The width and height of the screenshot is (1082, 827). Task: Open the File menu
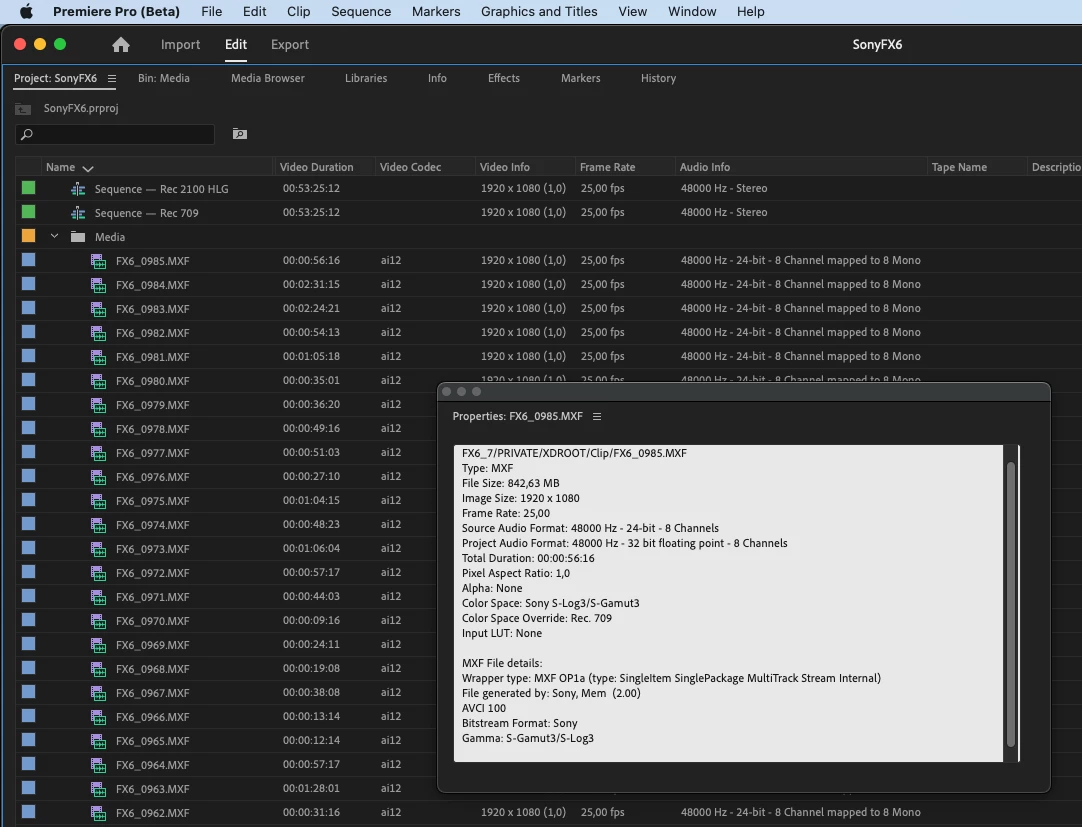(211, 11)
